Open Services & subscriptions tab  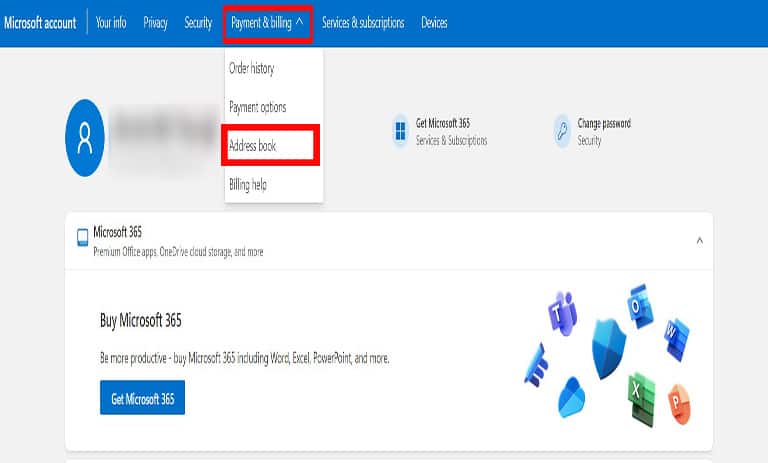point(363,23)
